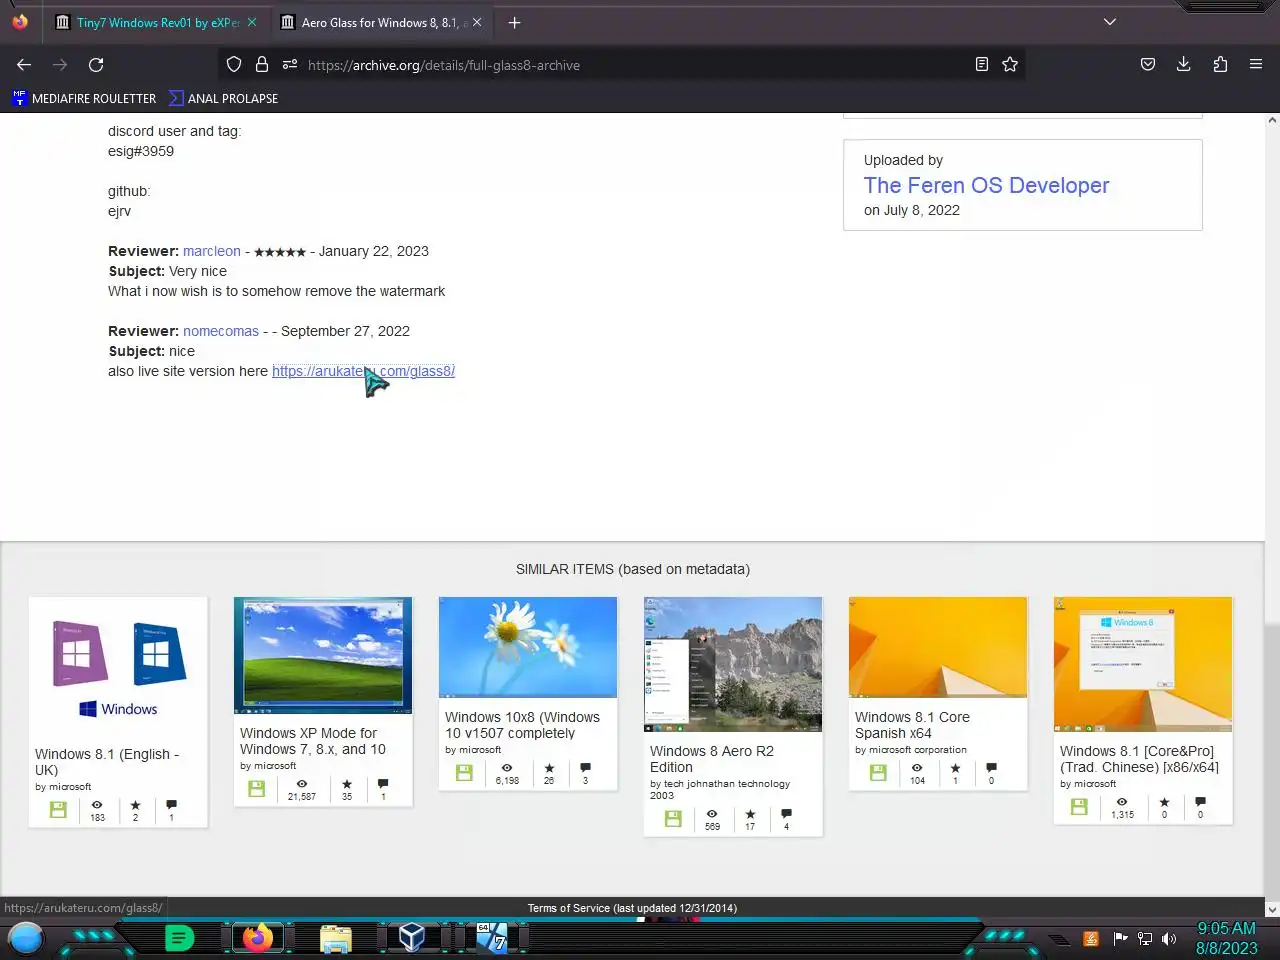Click the page vertical scrollbar
This screenshot has width=1280, height=960.
click(1272, 515)
